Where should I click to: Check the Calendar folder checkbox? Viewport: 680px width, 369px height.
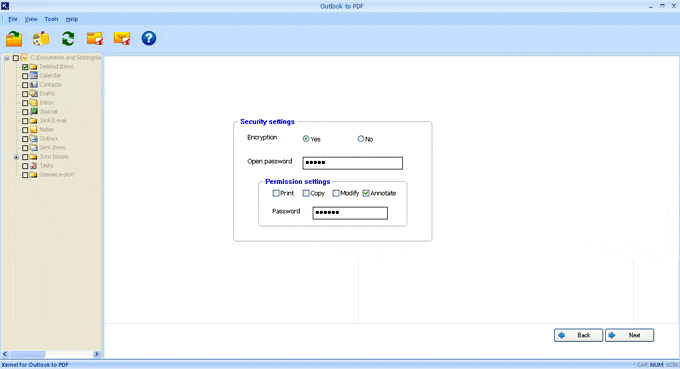tap(25, 76)
